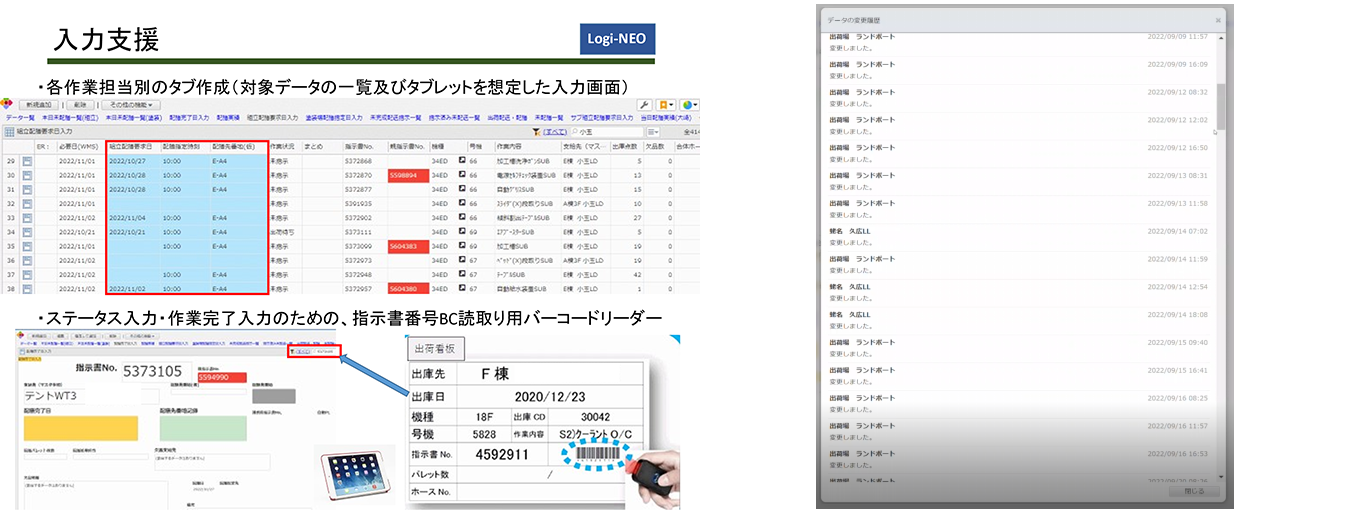
Task: Click the link arrow icon for 5373111
Action: click(x=462, y=231)
